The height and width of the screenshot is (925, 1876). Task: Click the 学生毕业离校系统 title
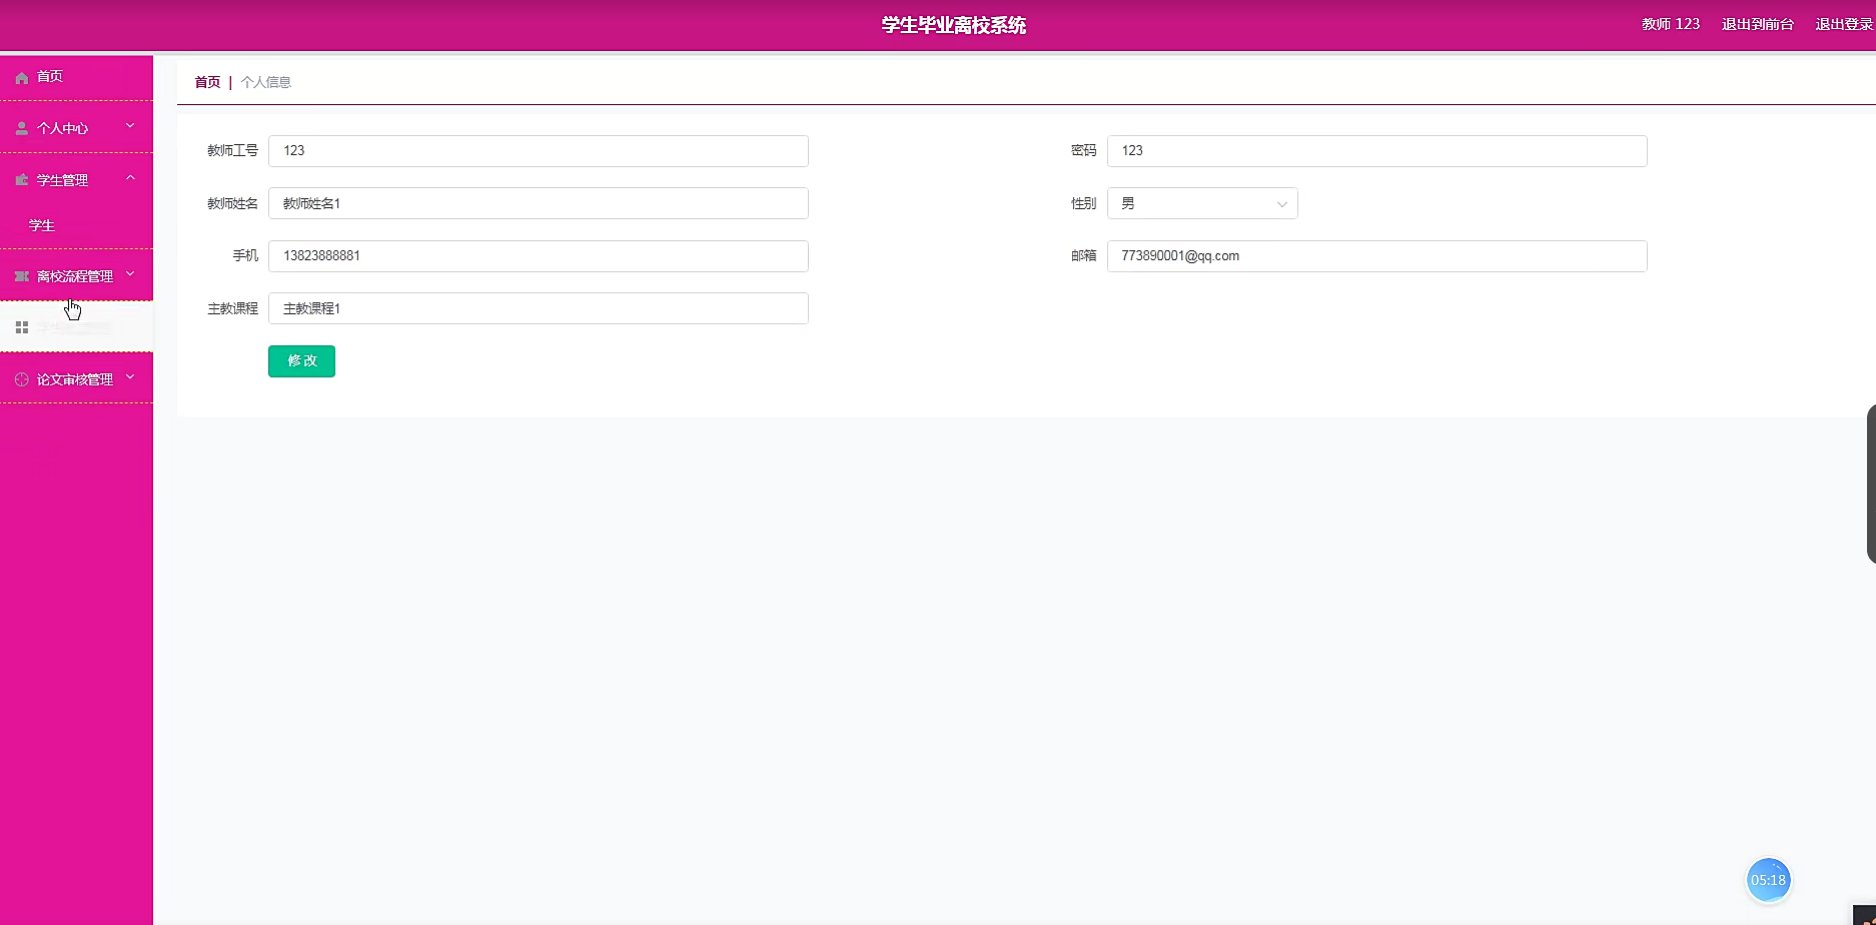pos(953,25)
